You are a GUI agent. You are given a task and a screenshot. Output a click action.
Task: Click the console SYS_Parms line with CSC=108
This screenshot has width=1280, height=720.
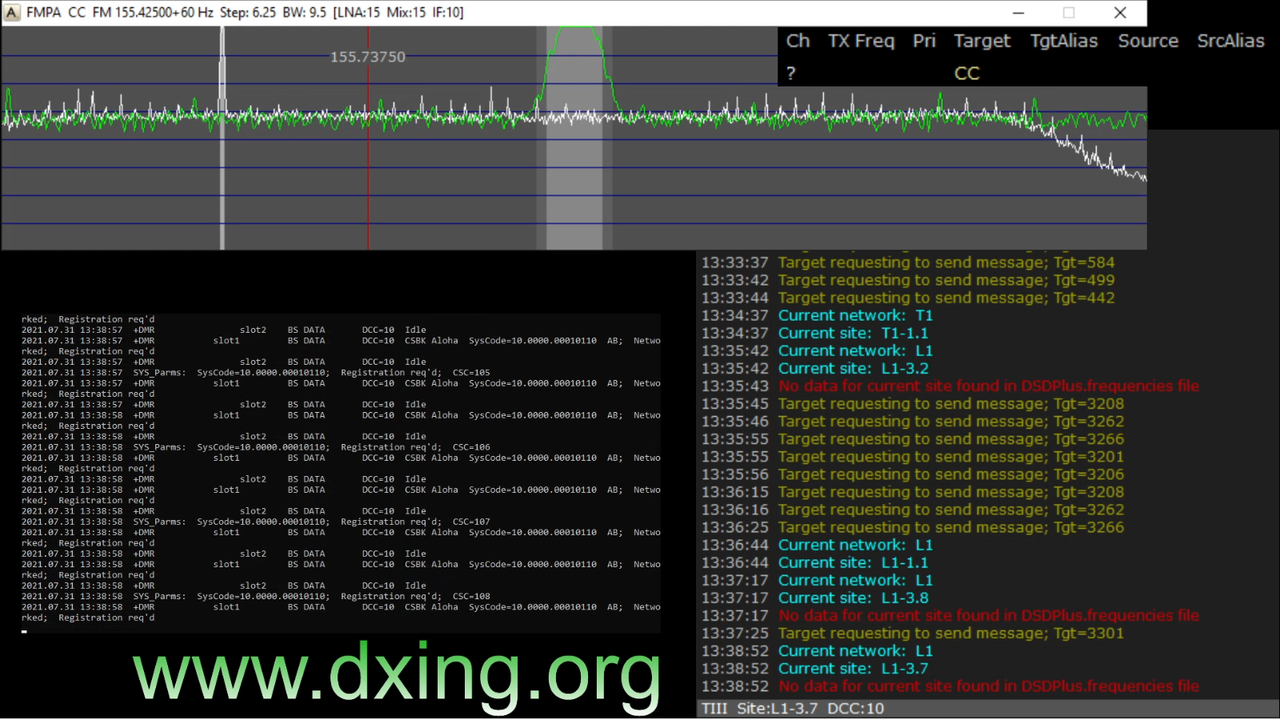[x=256, y=596]
